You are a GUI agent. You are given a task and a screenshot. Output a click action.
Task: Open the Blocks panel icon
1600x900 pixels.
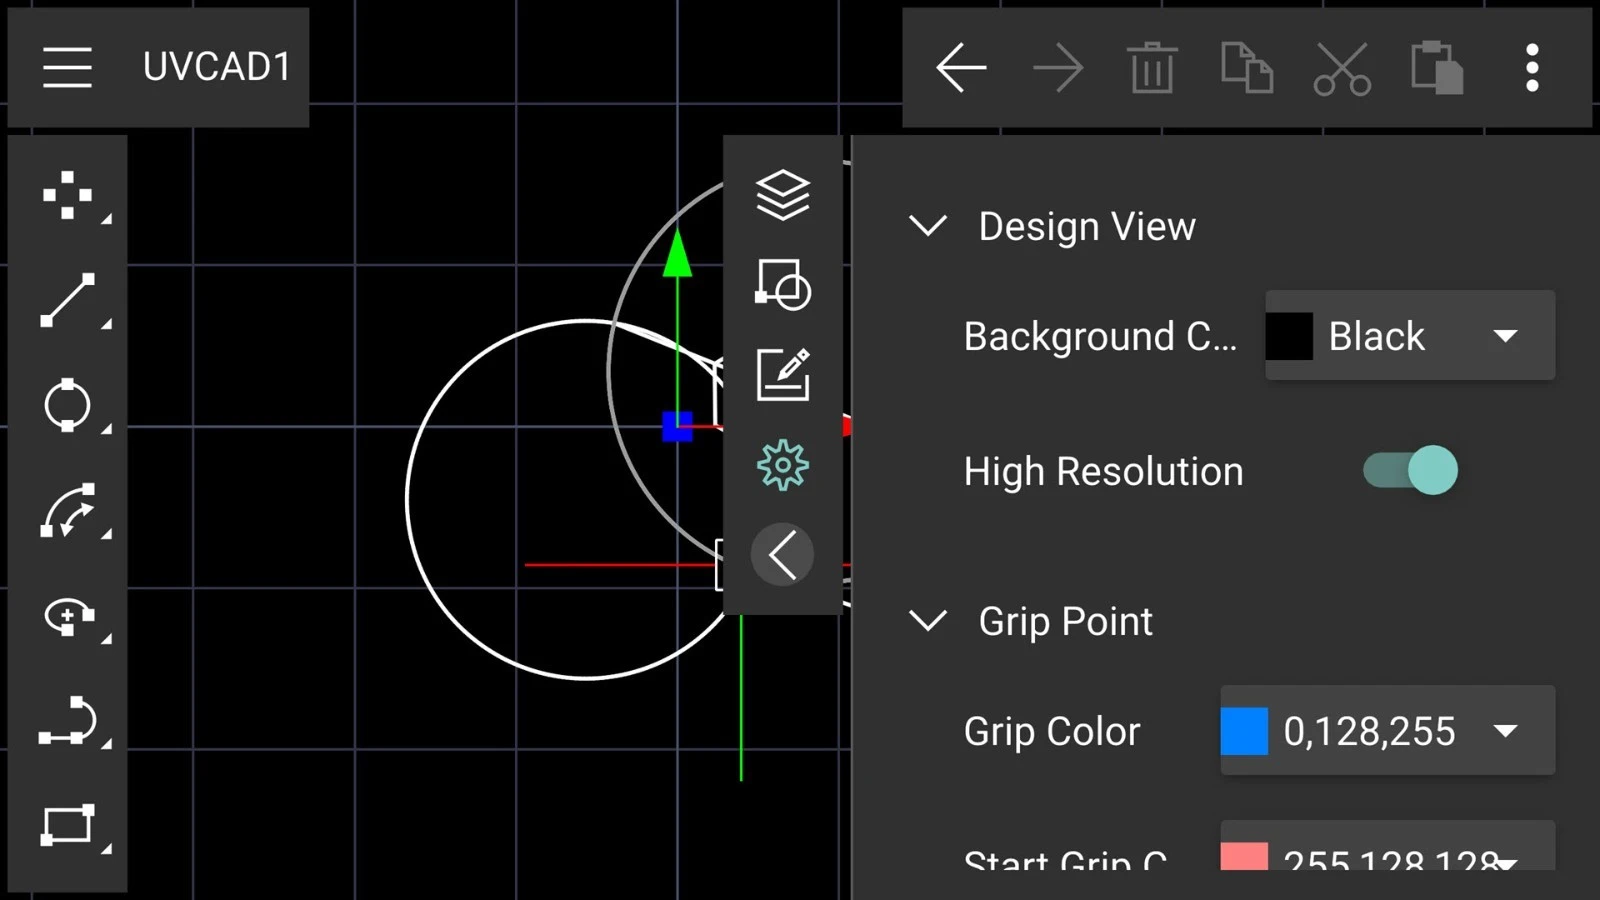click(x=782, y=285)
